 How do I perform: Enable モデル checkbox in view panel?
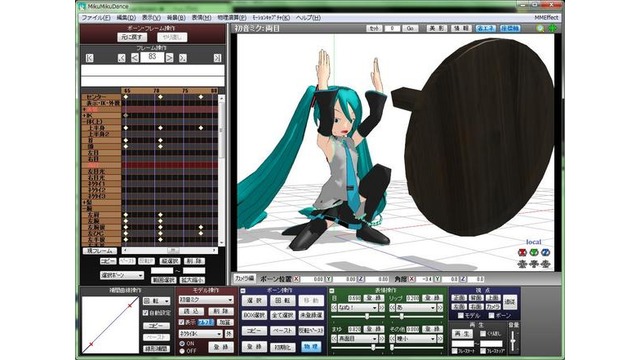(461, 316)
